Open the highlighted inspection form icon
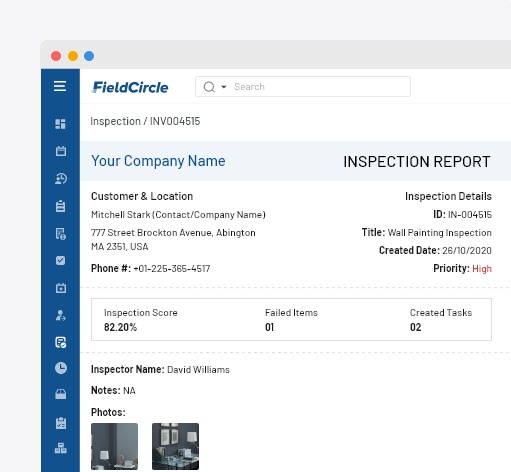The image size is (511, 472). (61, 342)
